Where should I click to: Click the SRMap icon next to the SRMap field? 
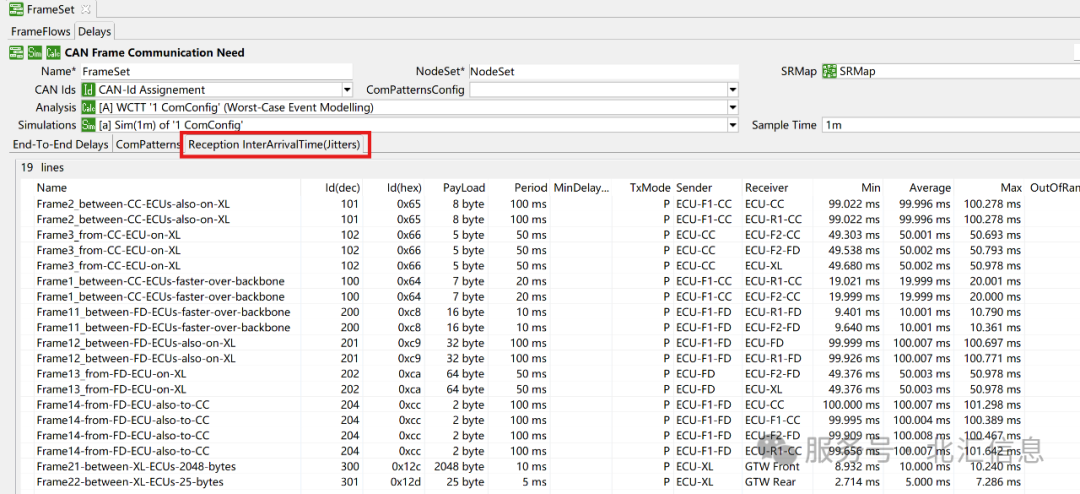829,71
